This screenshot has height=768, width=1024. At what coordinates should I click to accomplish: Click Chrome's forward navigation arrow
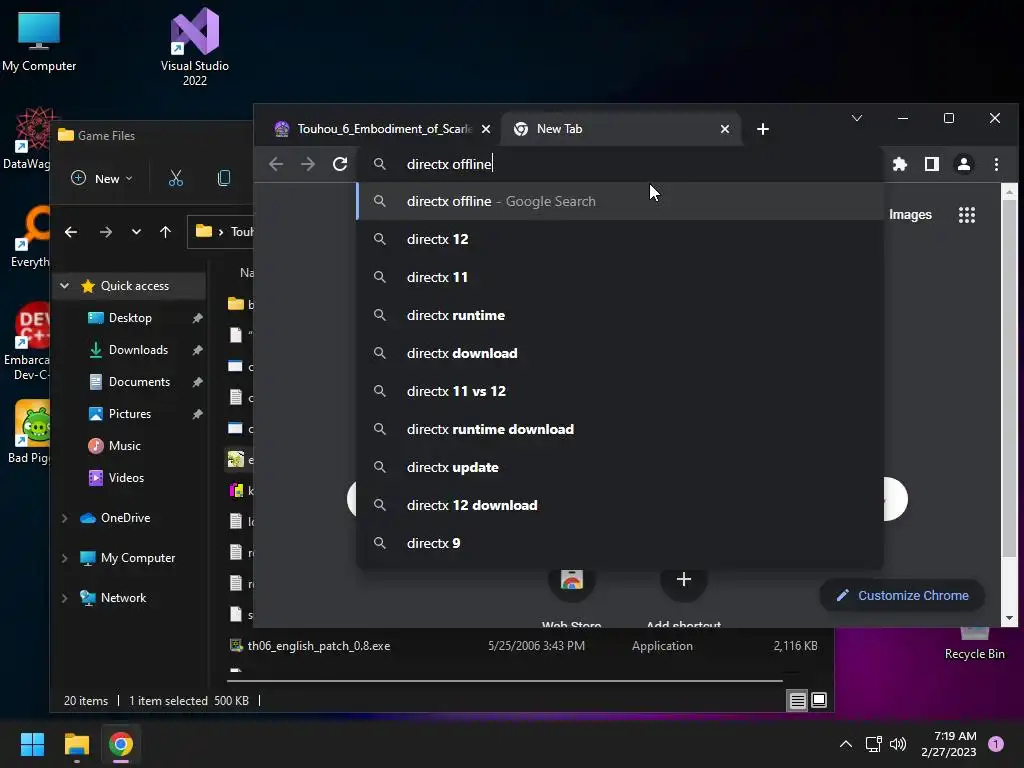coord(308,164)
